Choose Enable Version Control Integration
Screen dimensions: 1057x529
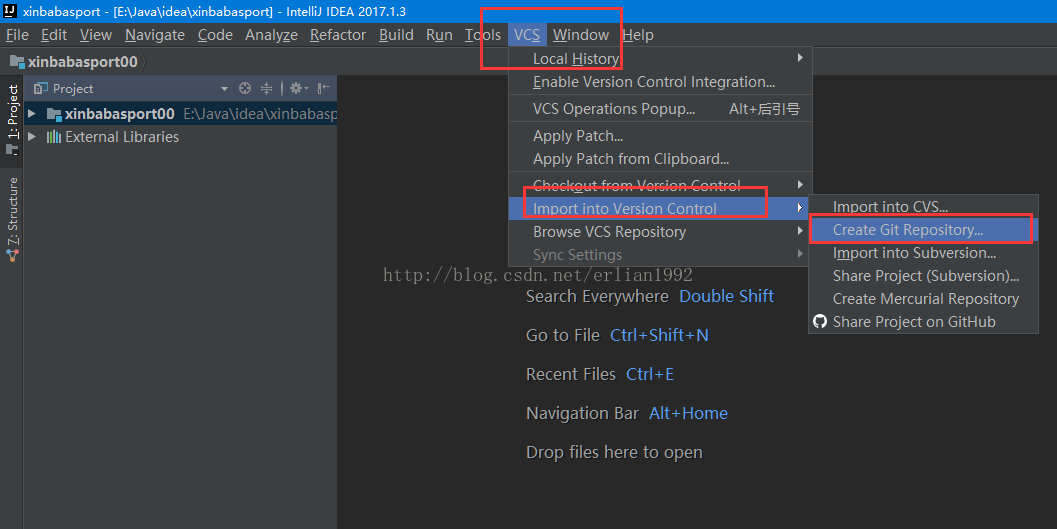660,82
